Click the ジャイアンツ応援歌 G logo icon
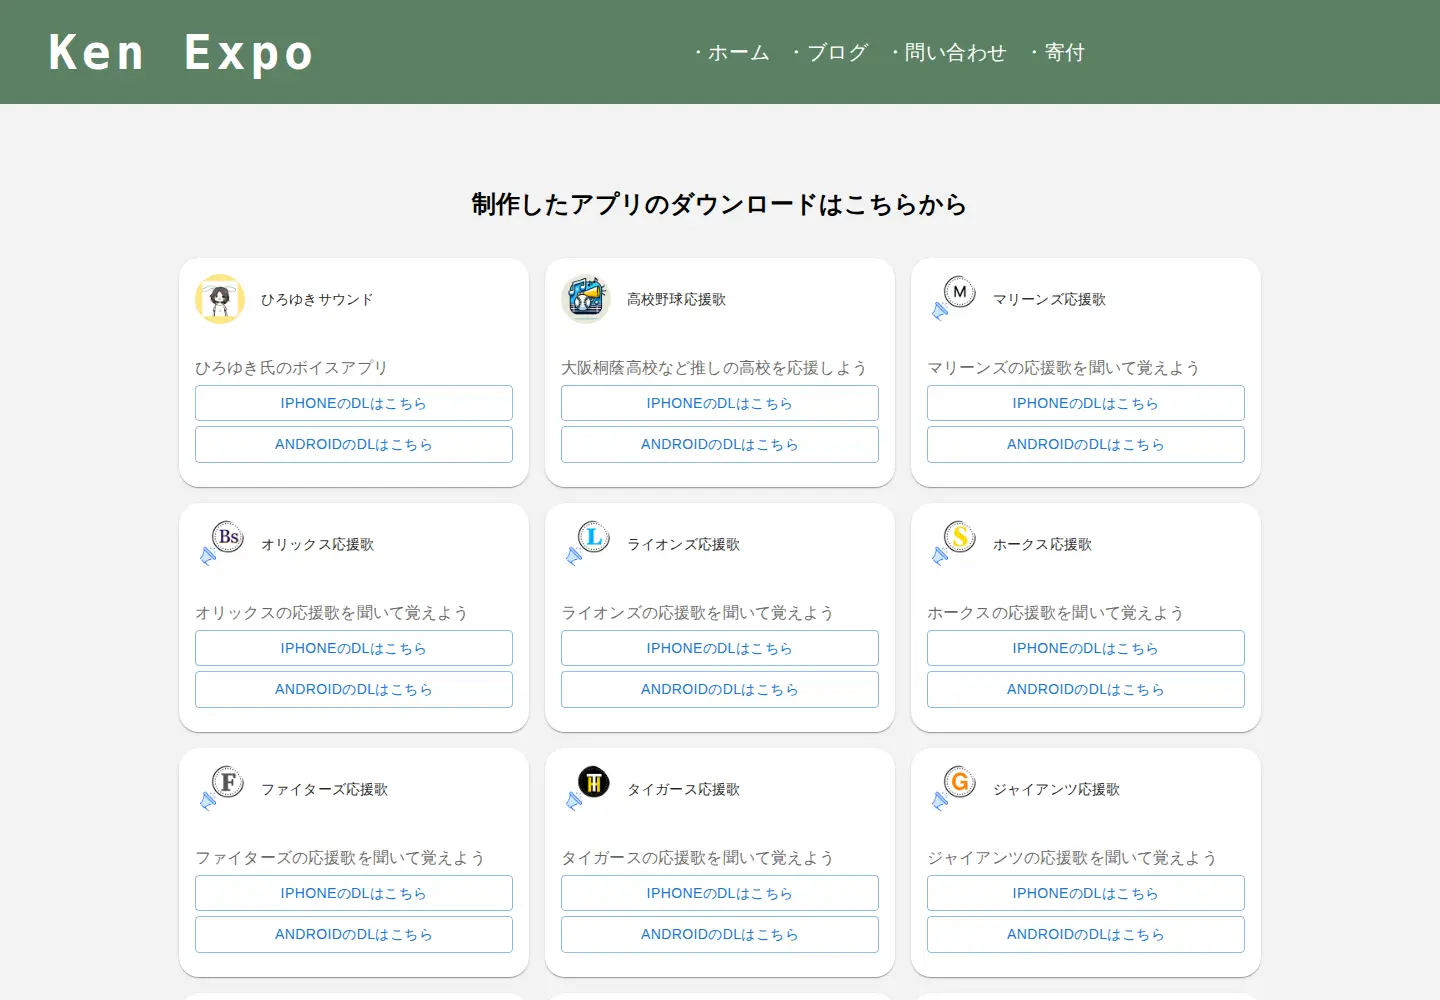1440x1000 pixels. click(x=952, y=789)
